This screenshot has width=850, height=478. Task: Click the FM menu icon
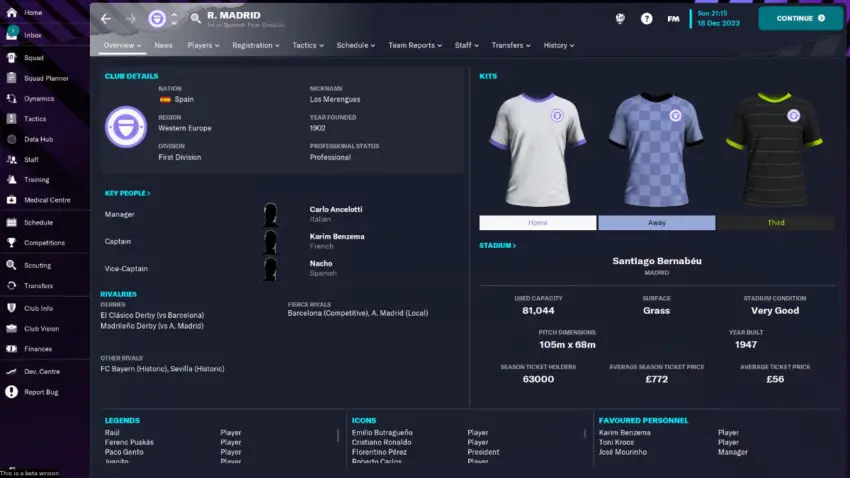[x=673, y=19]
